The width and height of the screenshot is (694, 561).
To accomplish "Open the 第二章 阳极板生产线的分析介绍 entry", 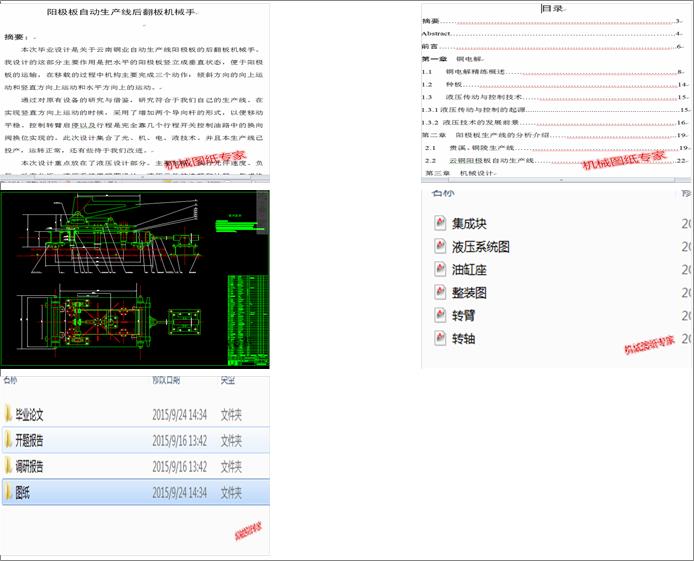I will (x=555, y=135).
